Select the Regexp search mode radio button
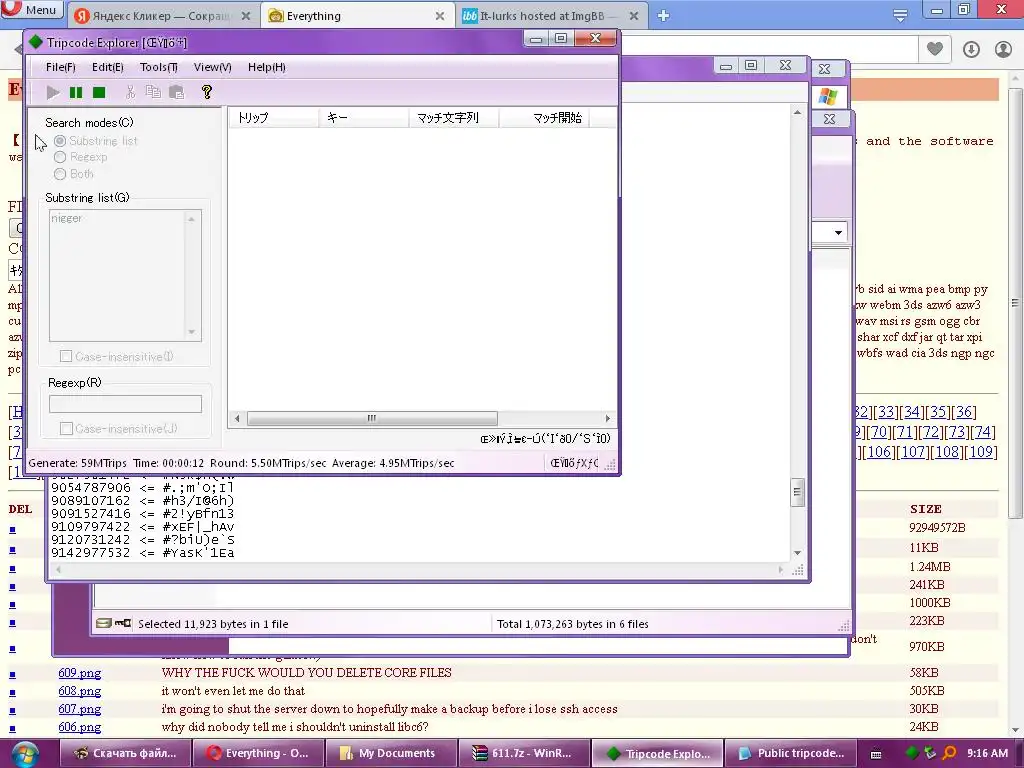 pos(60,157)
